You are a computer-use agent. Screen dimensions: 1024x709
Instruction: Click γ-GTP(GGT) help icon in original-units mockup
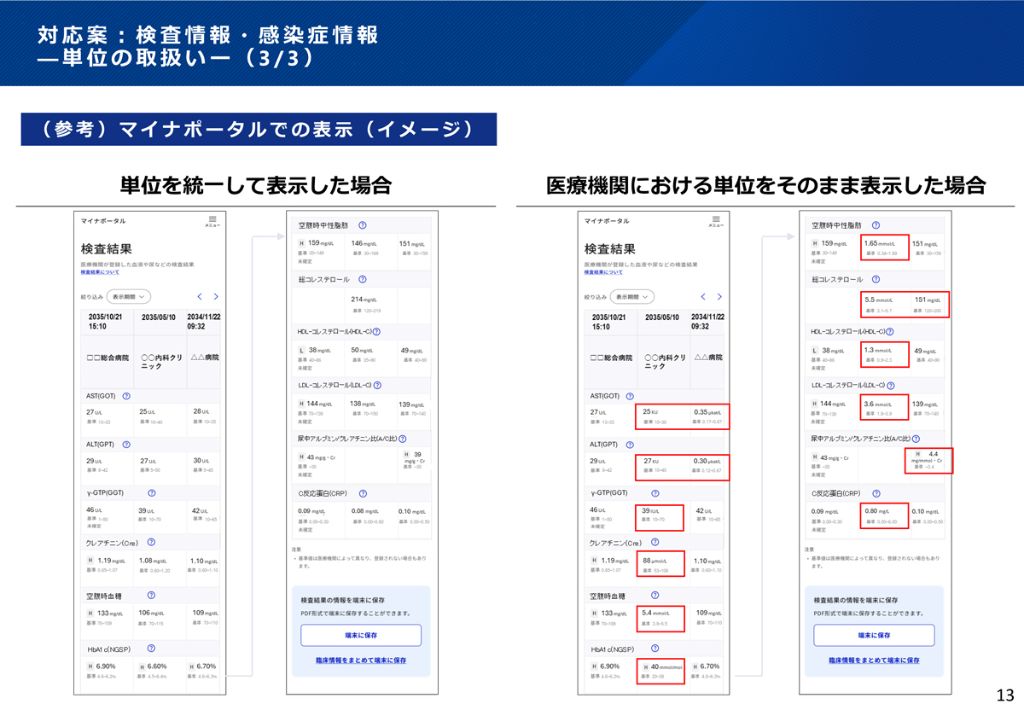655,494
